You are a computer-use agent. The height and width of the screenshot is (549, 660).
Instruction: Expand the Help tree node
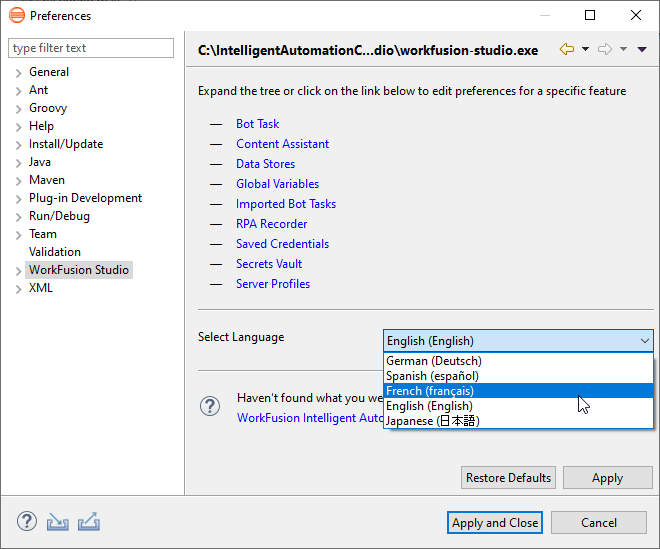[x=18, y=127]
